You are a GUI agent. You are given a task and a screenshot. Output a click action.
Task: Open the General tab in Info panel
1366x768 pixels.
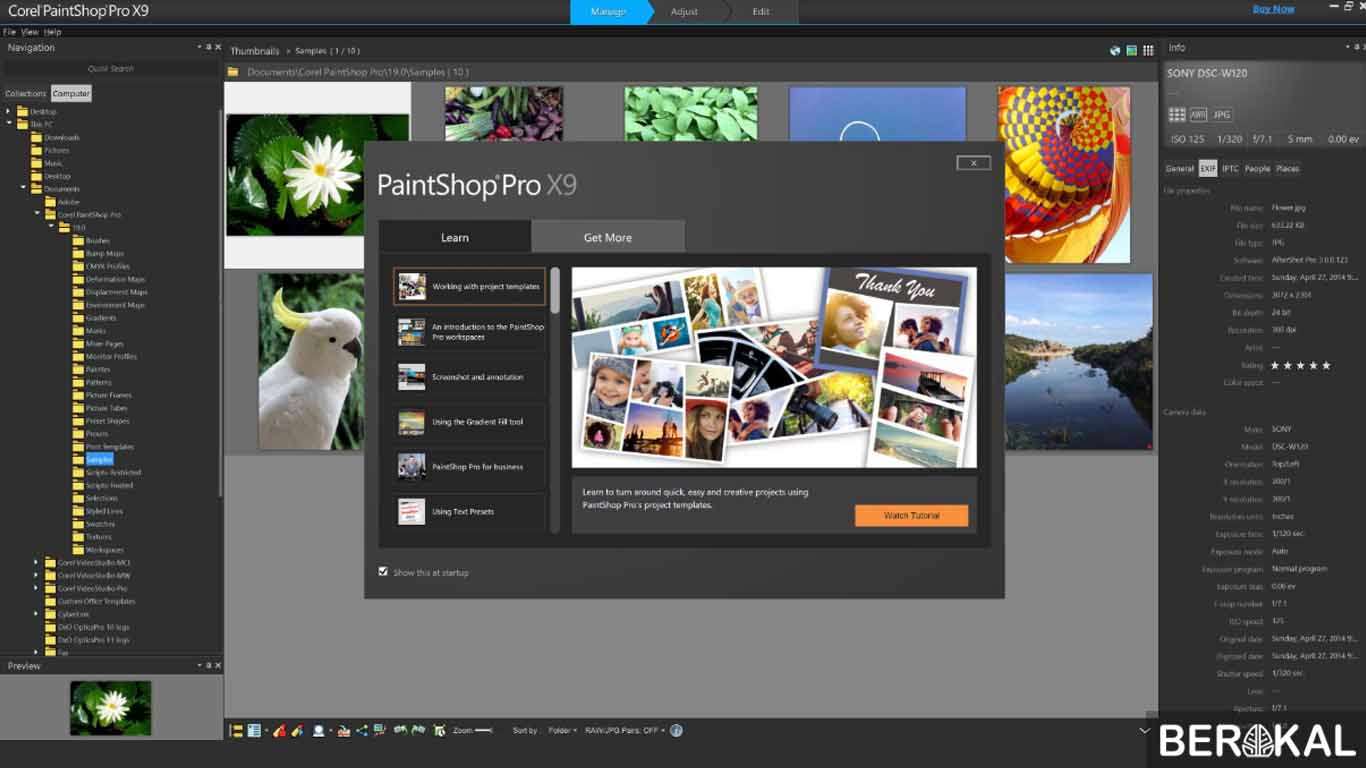click(1180, 168)
